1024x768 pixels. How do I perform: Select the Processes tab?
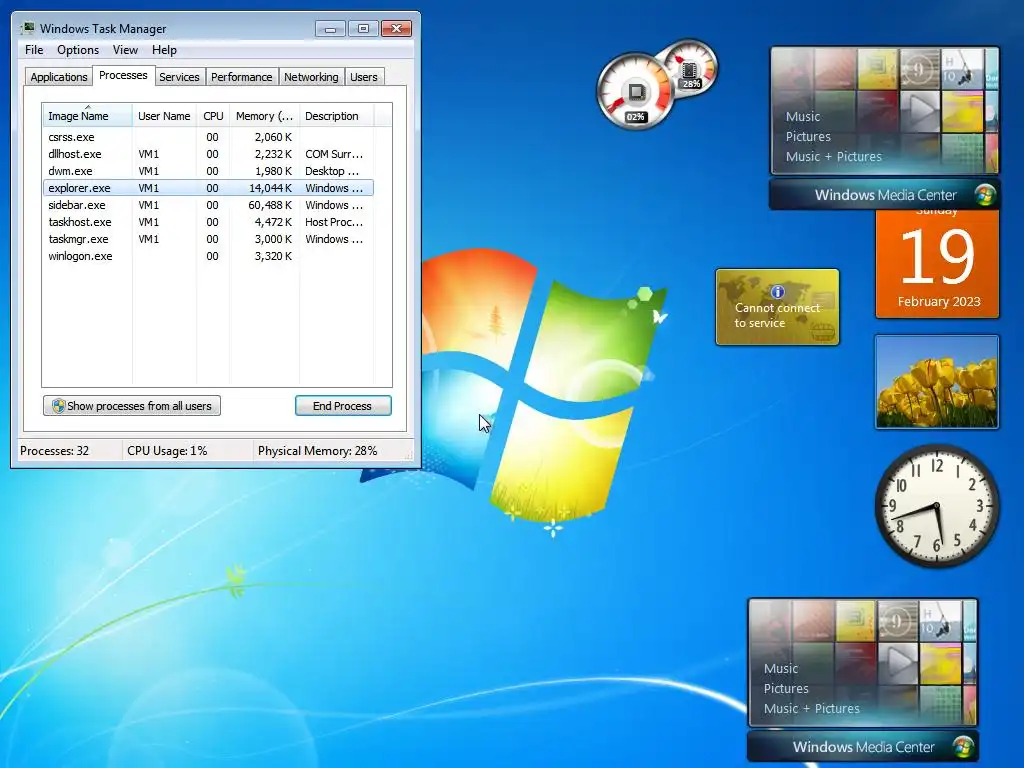coord(123,75)
